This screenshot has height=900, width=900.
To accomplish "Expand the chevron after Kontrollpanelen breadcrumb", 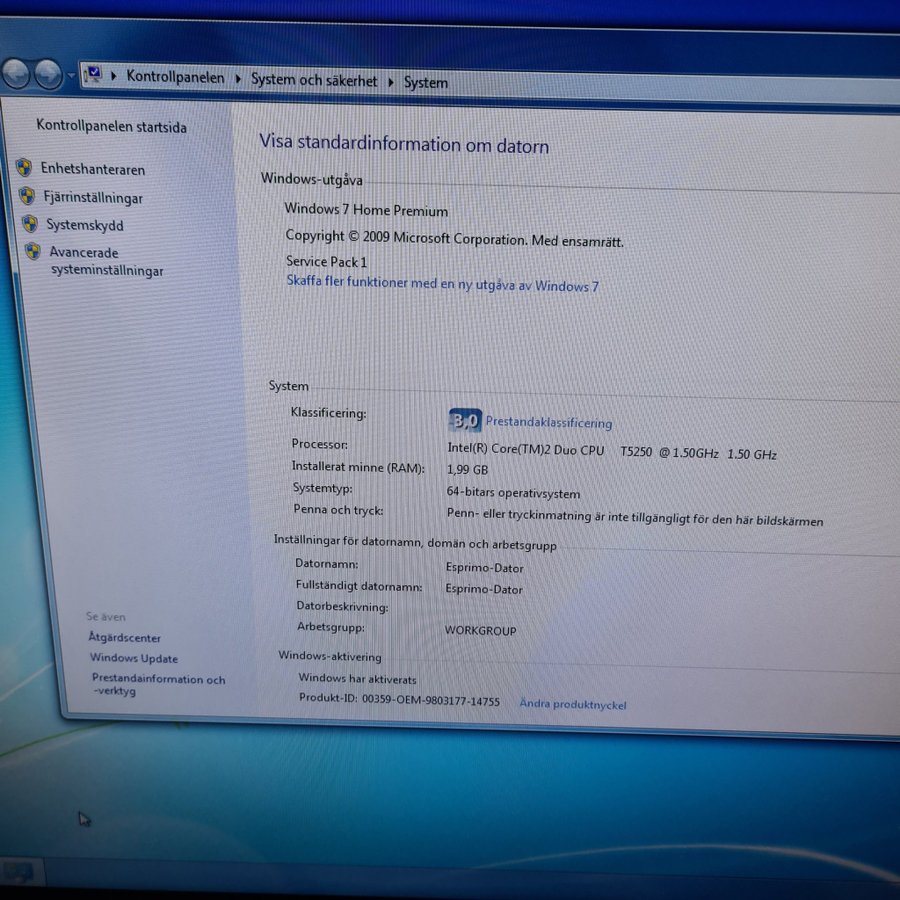I will click(x=238, y=79).
